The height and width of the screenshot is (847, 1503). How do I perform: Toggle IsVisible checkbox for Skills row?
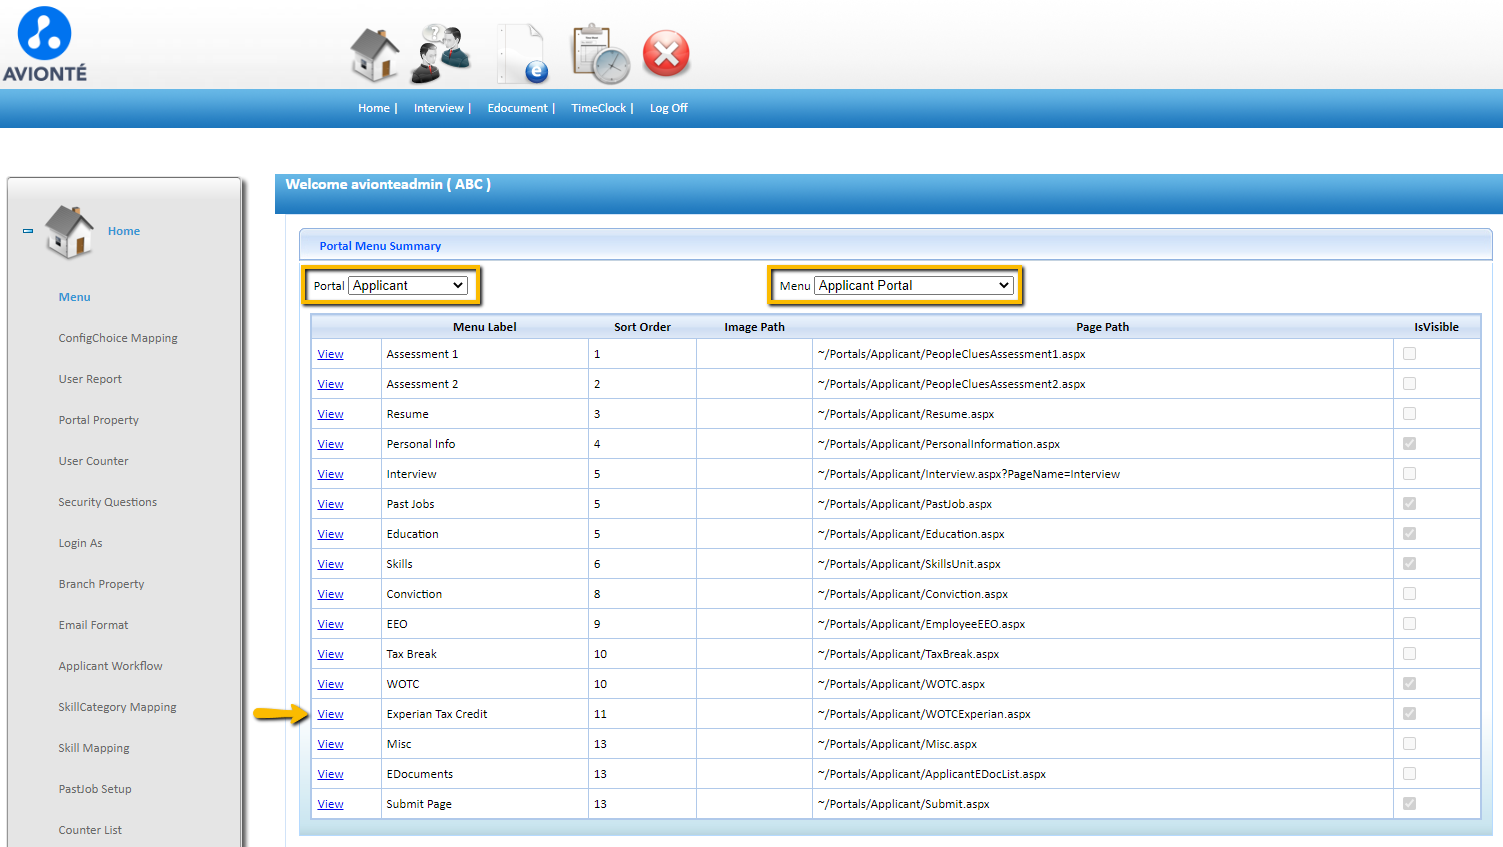click(1409, 563)
